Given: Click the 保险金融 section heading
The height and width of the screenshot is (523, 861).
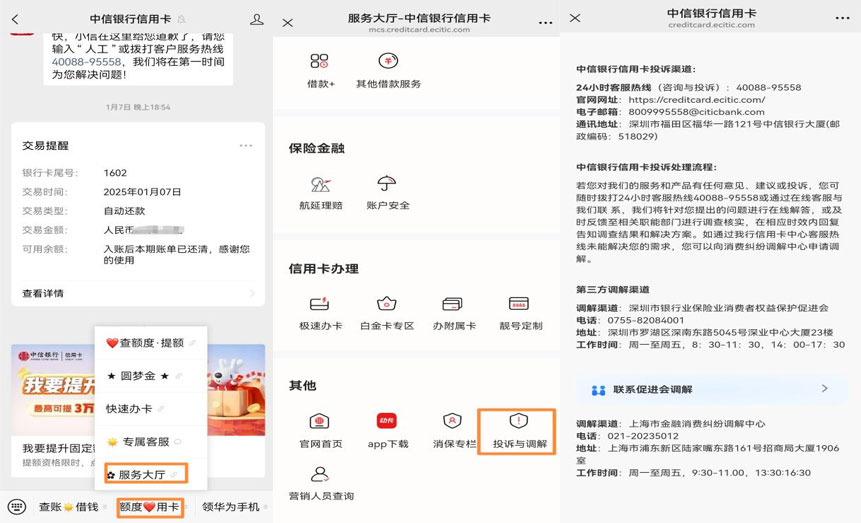Looking at the screenshot, I should coord(317,148).
